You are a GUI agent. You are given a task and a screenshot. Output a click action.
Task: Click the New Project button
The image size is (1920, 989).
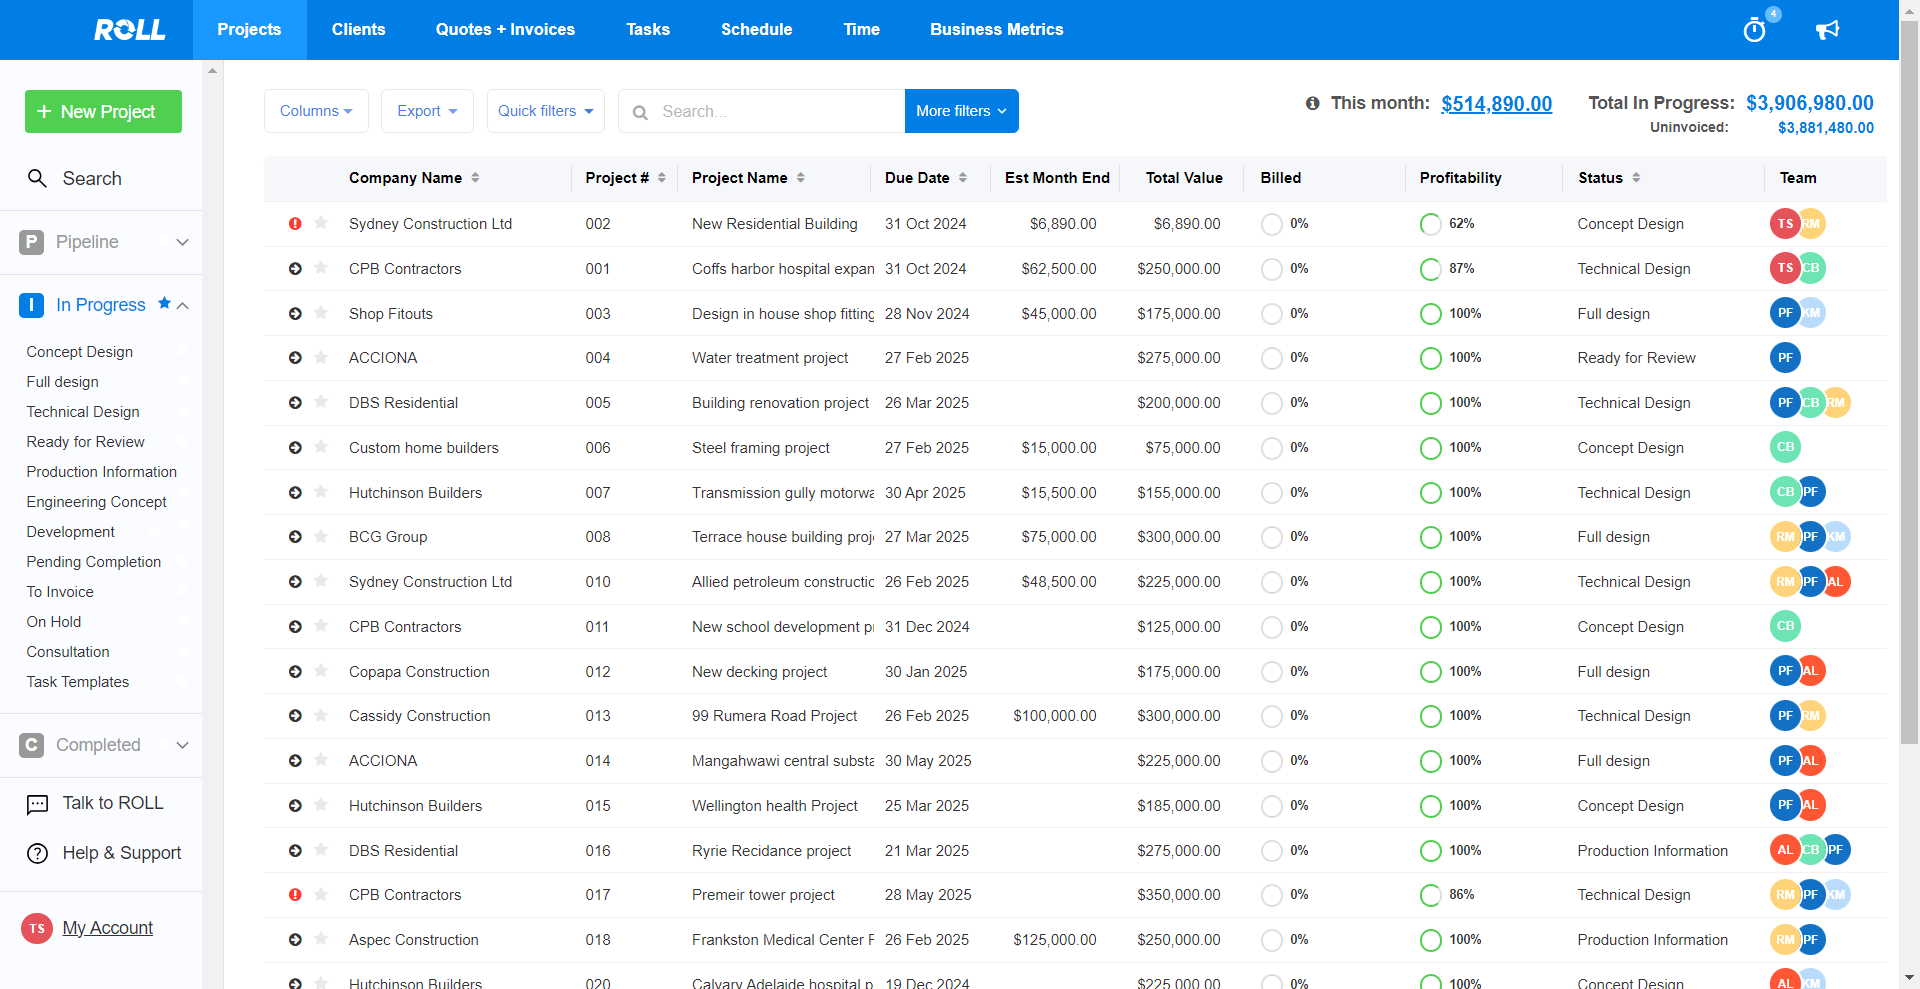pyautogui.click(x=103, y=112)
